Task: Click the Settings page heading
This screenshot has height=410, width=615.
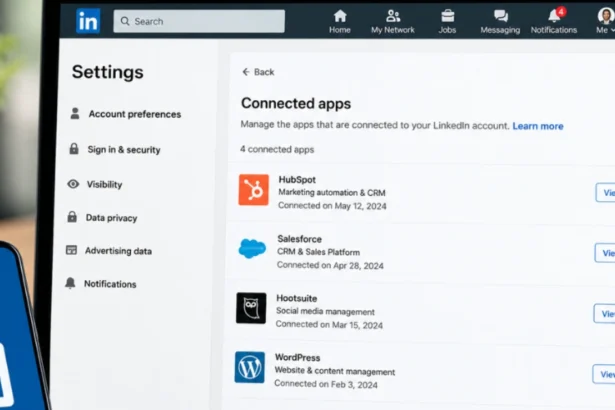Action: click(107, 72)
